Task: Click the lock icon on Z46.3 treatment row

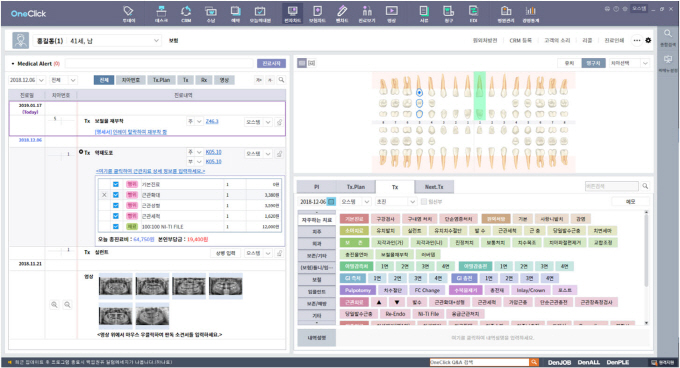Action: point(279,122)
